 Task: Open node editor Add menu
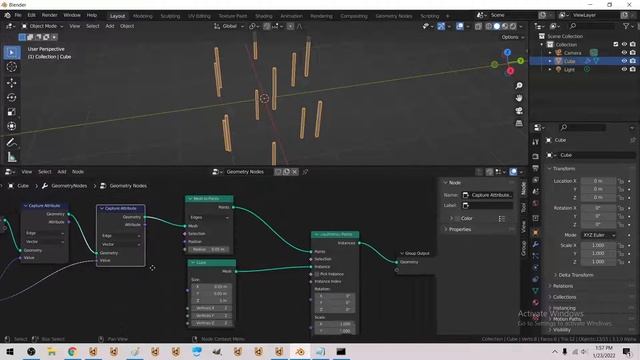[62, 172]
